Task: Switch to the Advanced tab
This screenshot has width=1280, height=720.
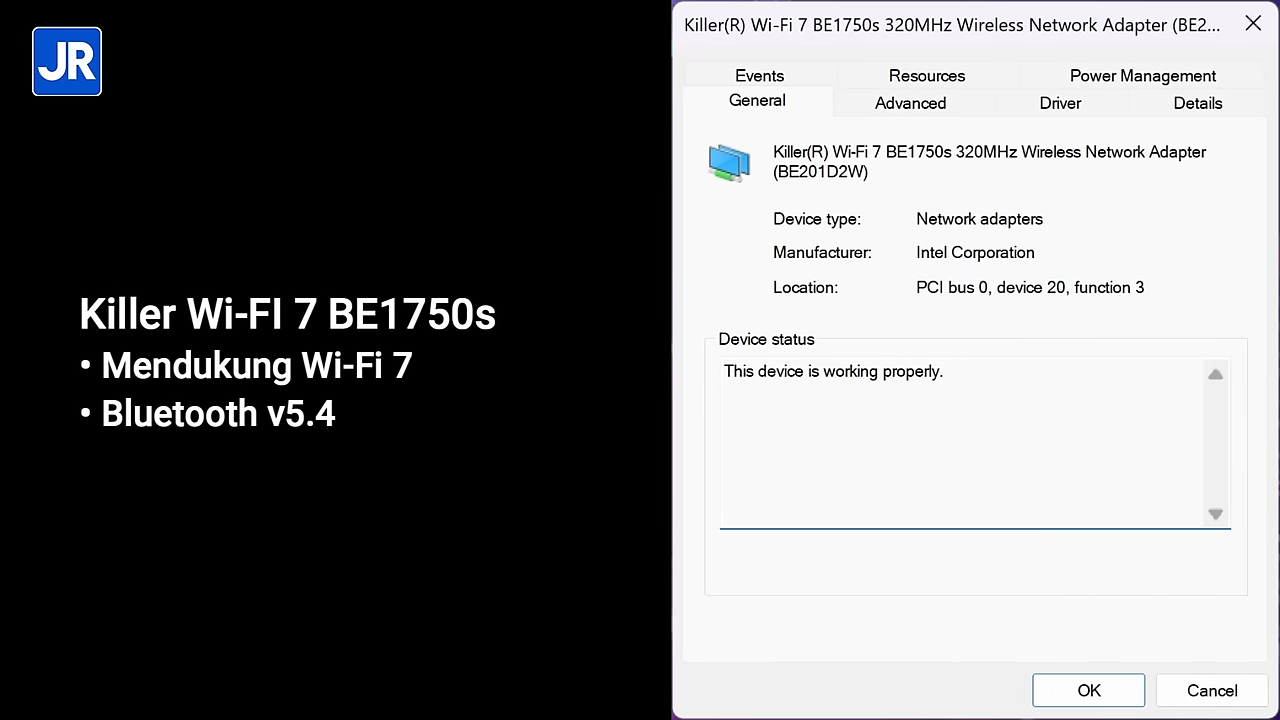Action: click(x=910, y=103)
